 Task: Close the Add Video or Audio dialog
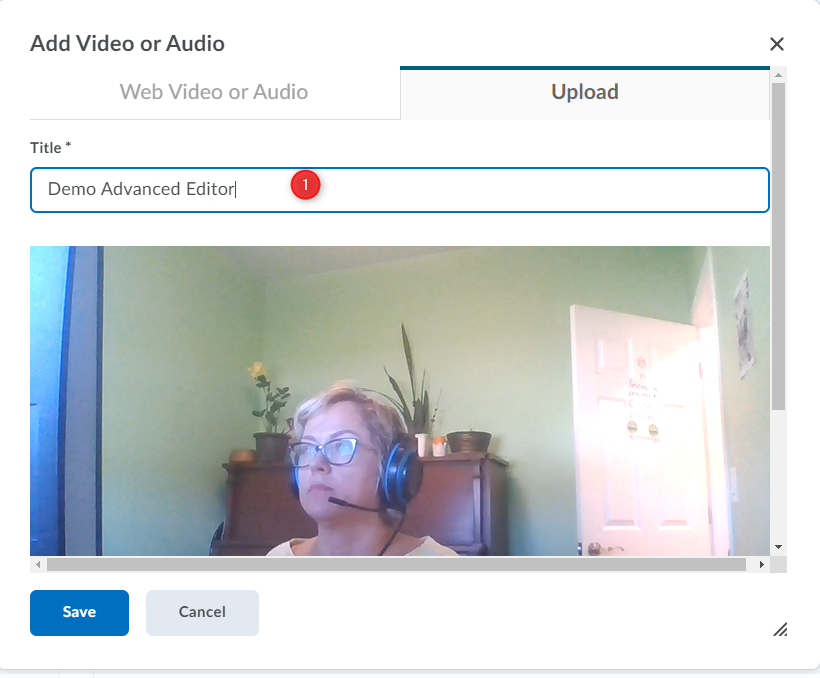pos(776,44)
